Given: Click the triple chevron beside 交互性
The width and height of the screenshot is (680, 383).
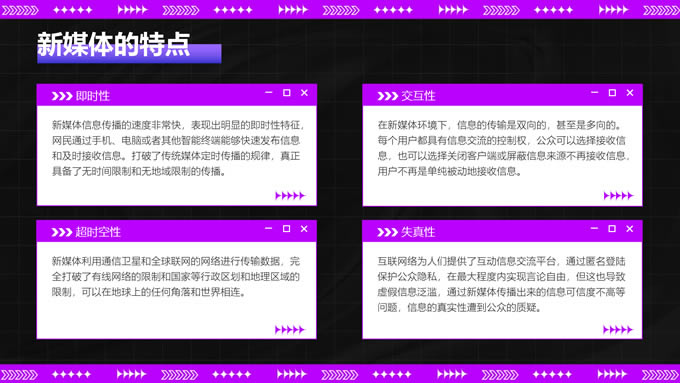Looking at the screenshot, I should [388, 96].
